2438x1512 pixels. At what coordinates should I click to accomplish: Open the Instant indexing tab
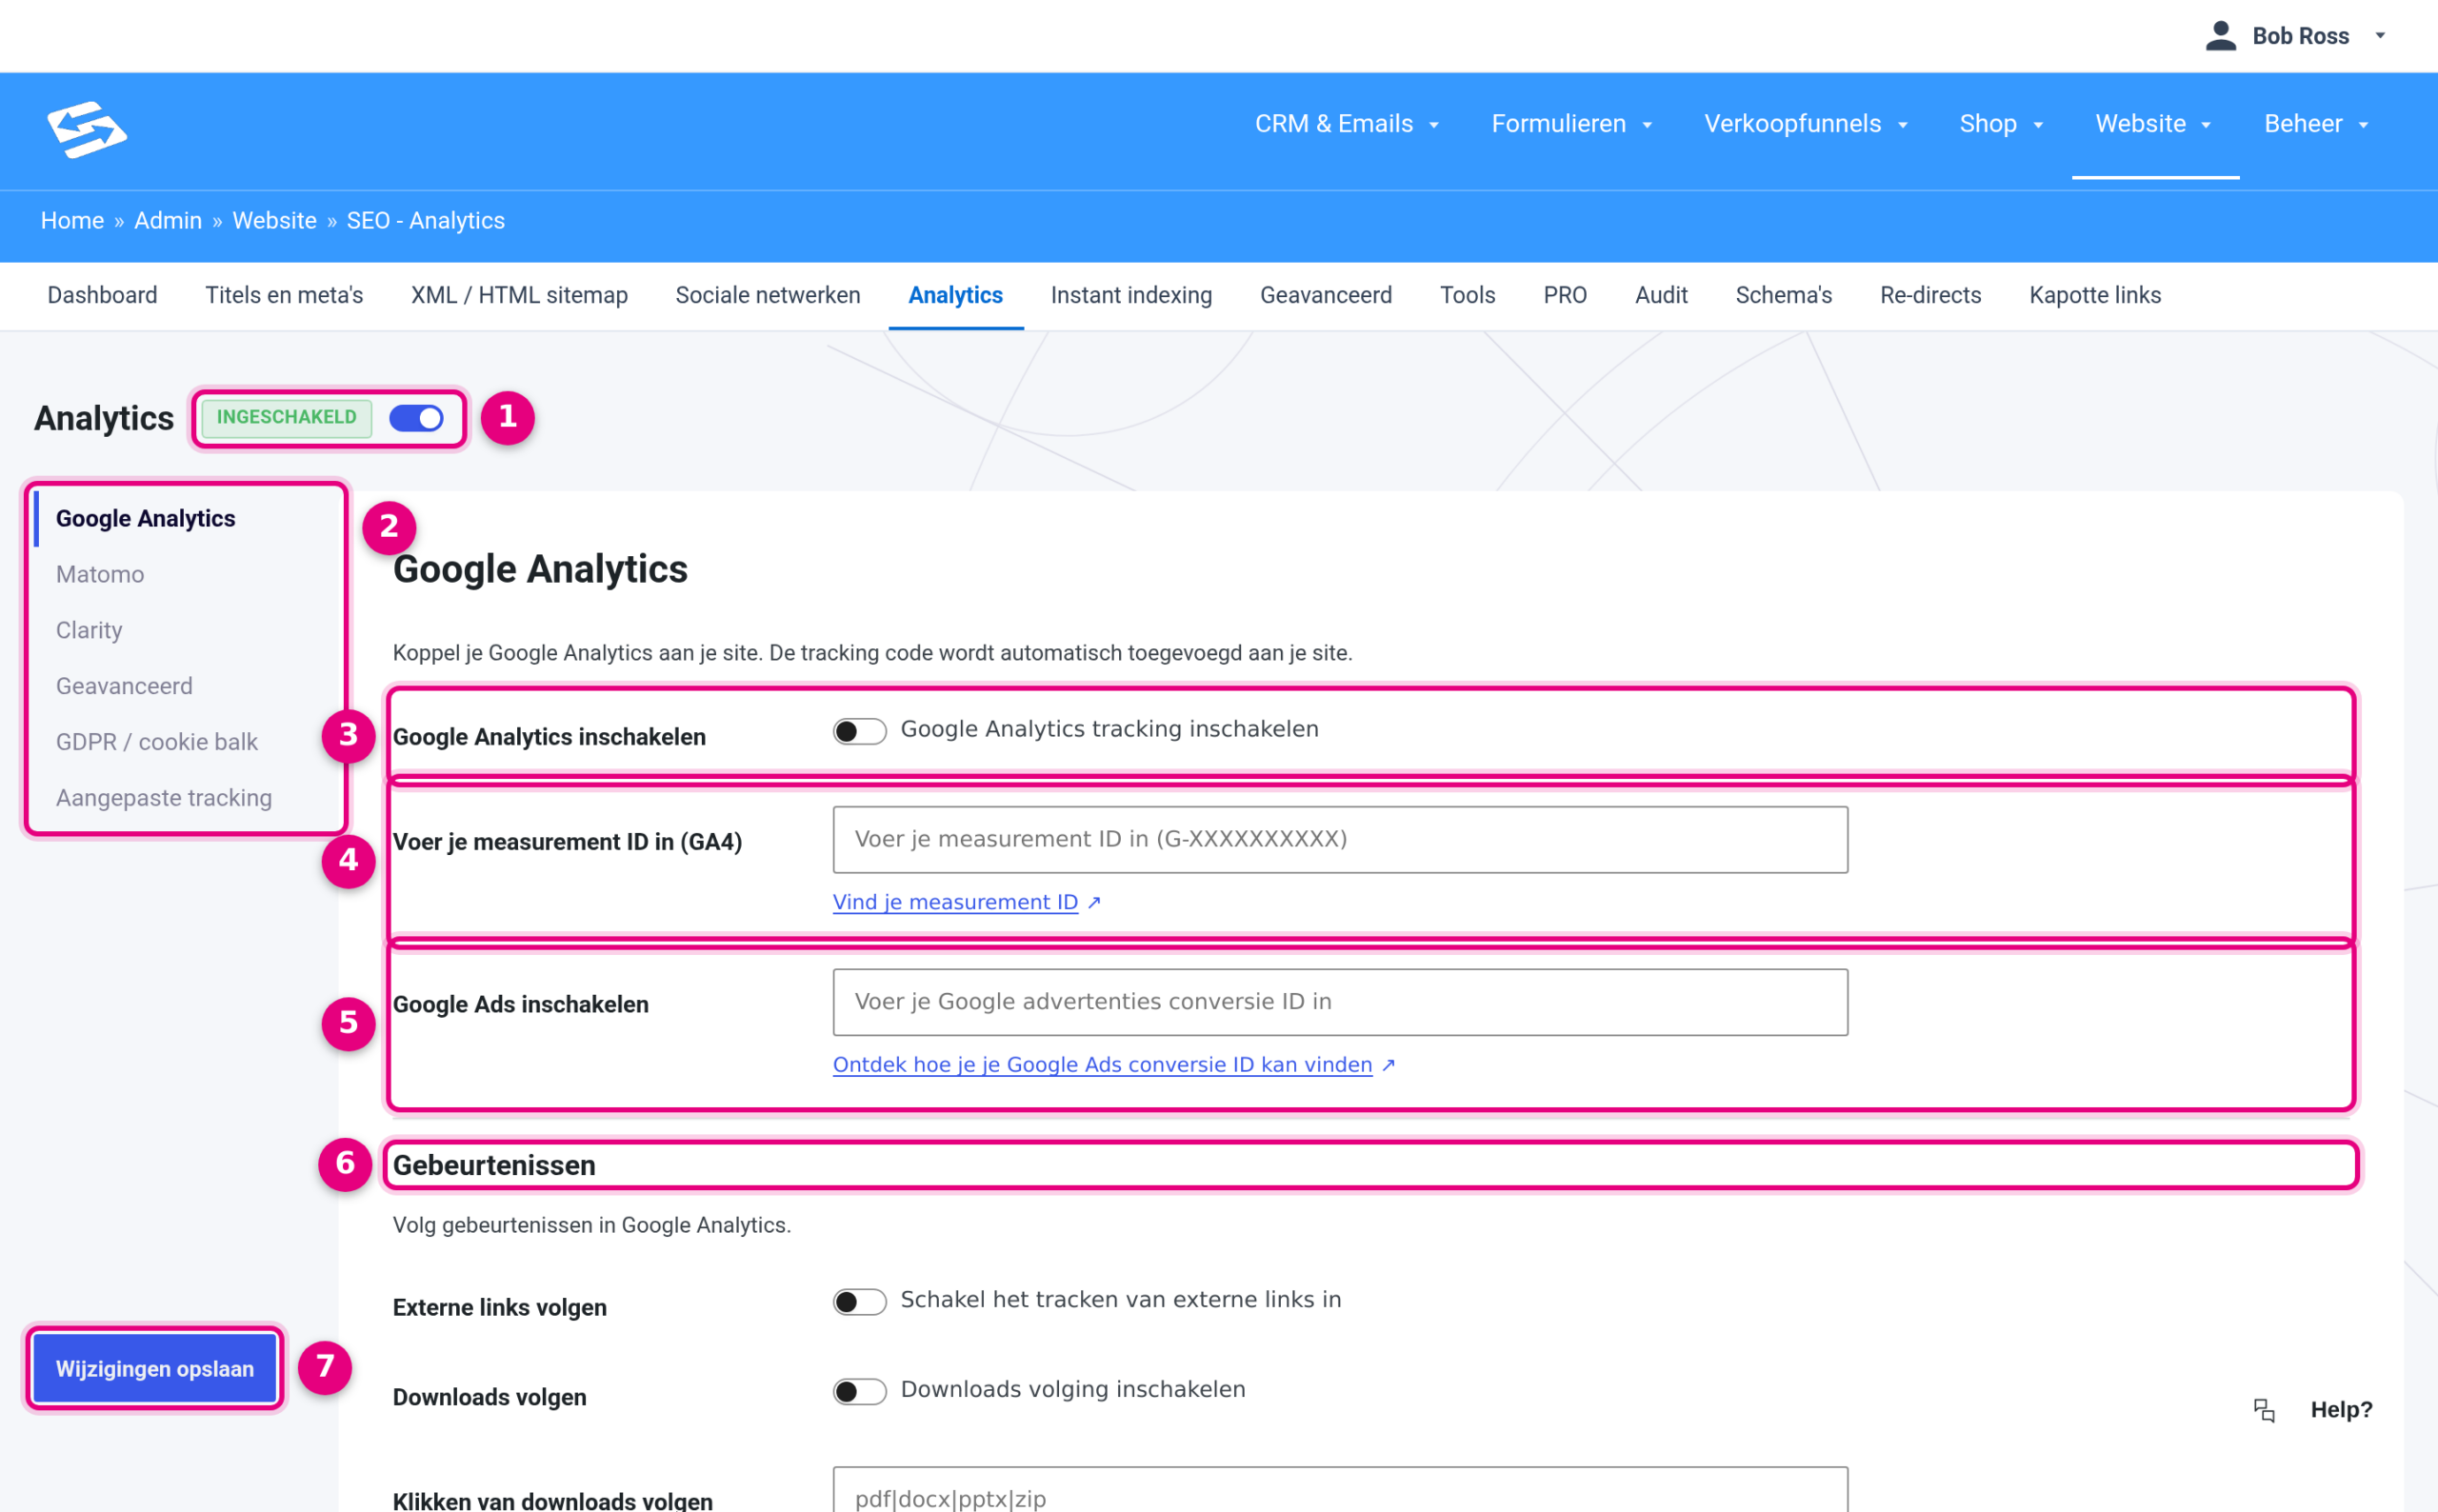coord(1131,295)
